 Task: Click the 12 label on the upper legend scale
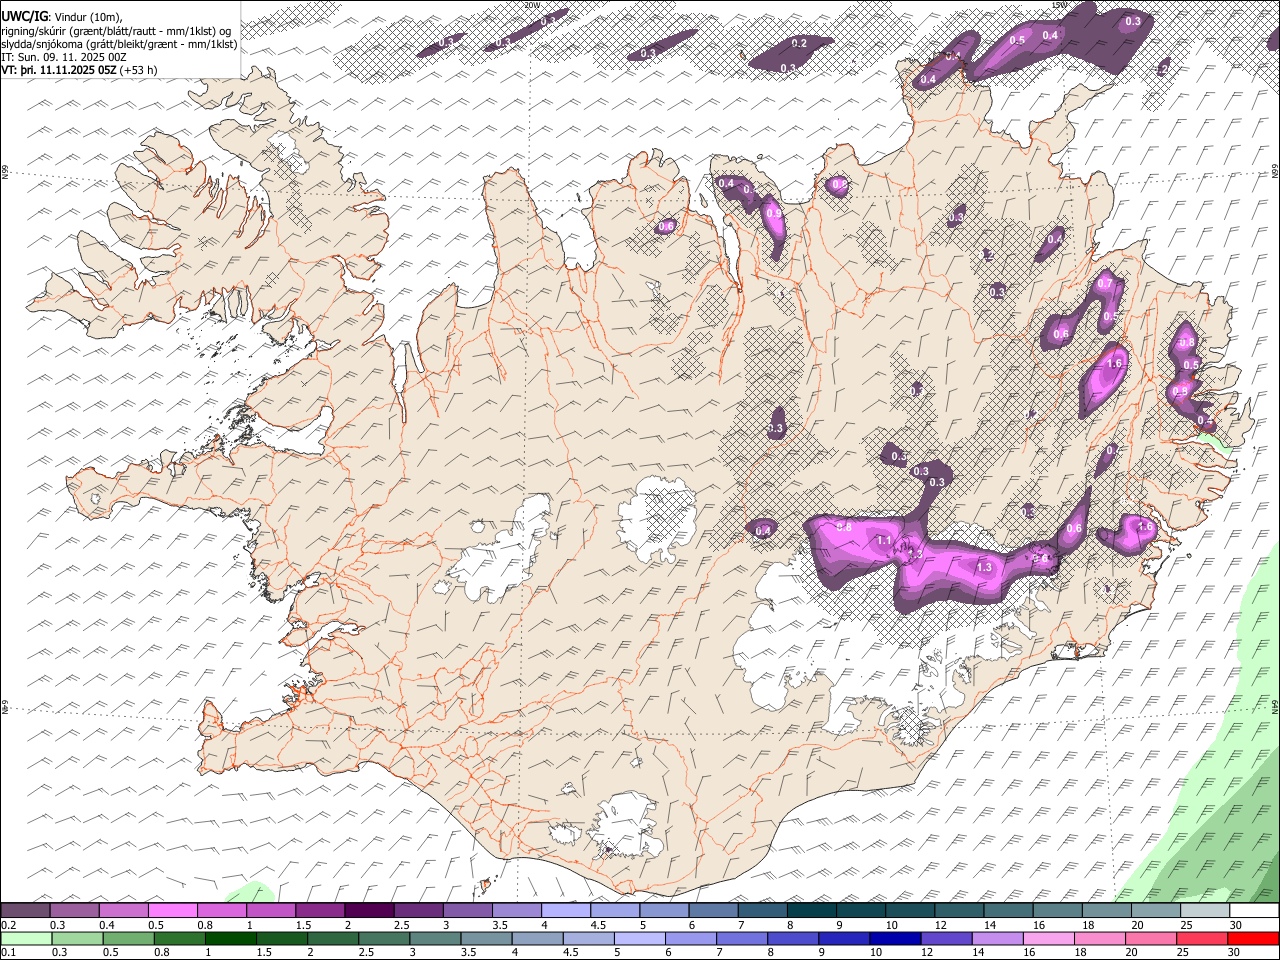point(940,924)
